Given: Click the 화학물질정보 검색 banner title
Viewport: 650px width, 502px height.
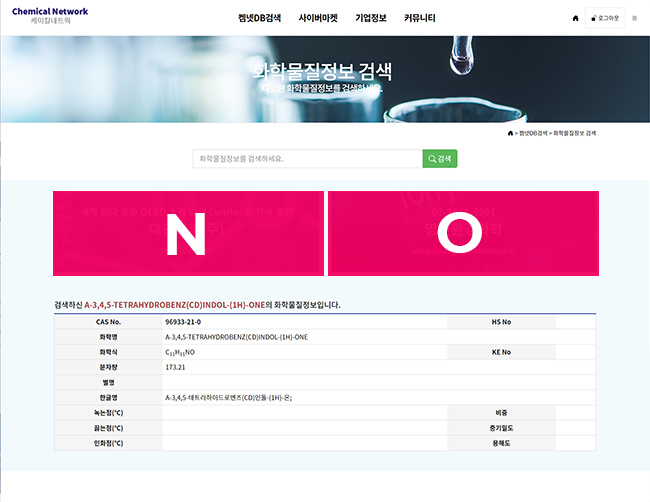Looking at the screenshot, I should click(322, 71).
